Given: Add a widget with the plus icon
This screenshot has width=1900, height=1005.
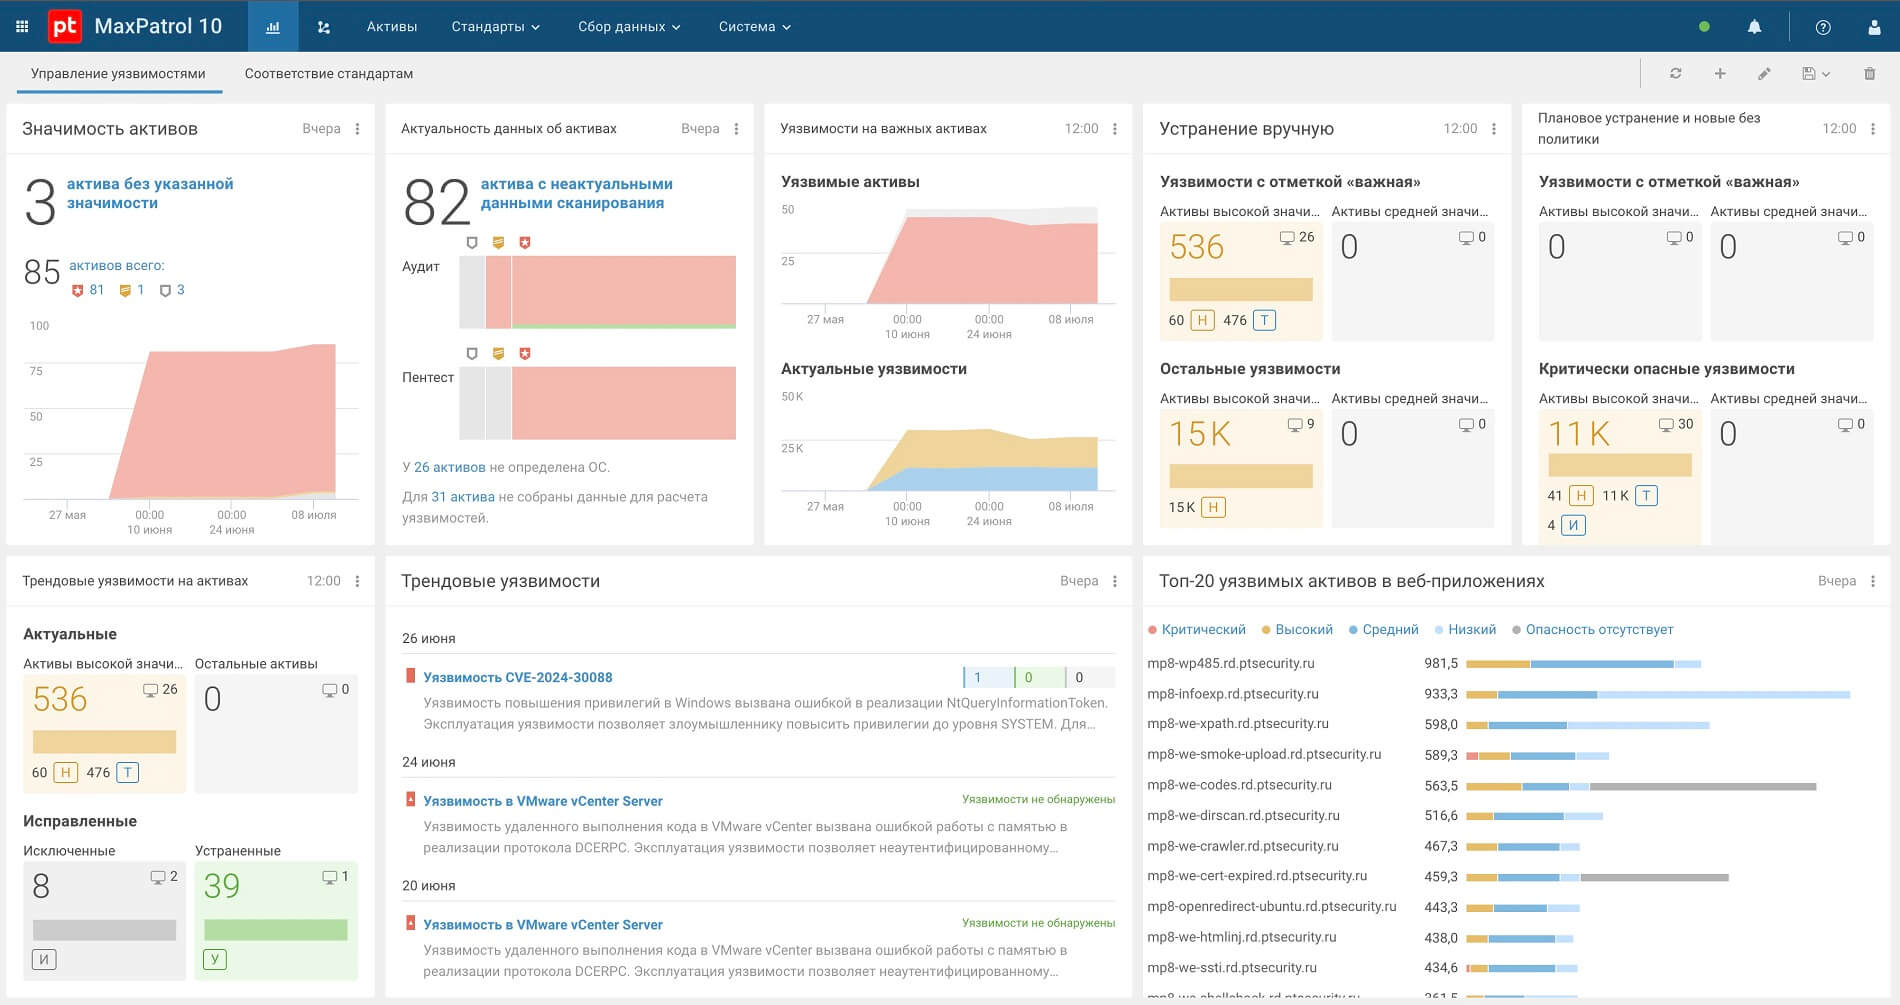Looking at the screenshot, I should pyautogui.click(x=1720, y=73).
